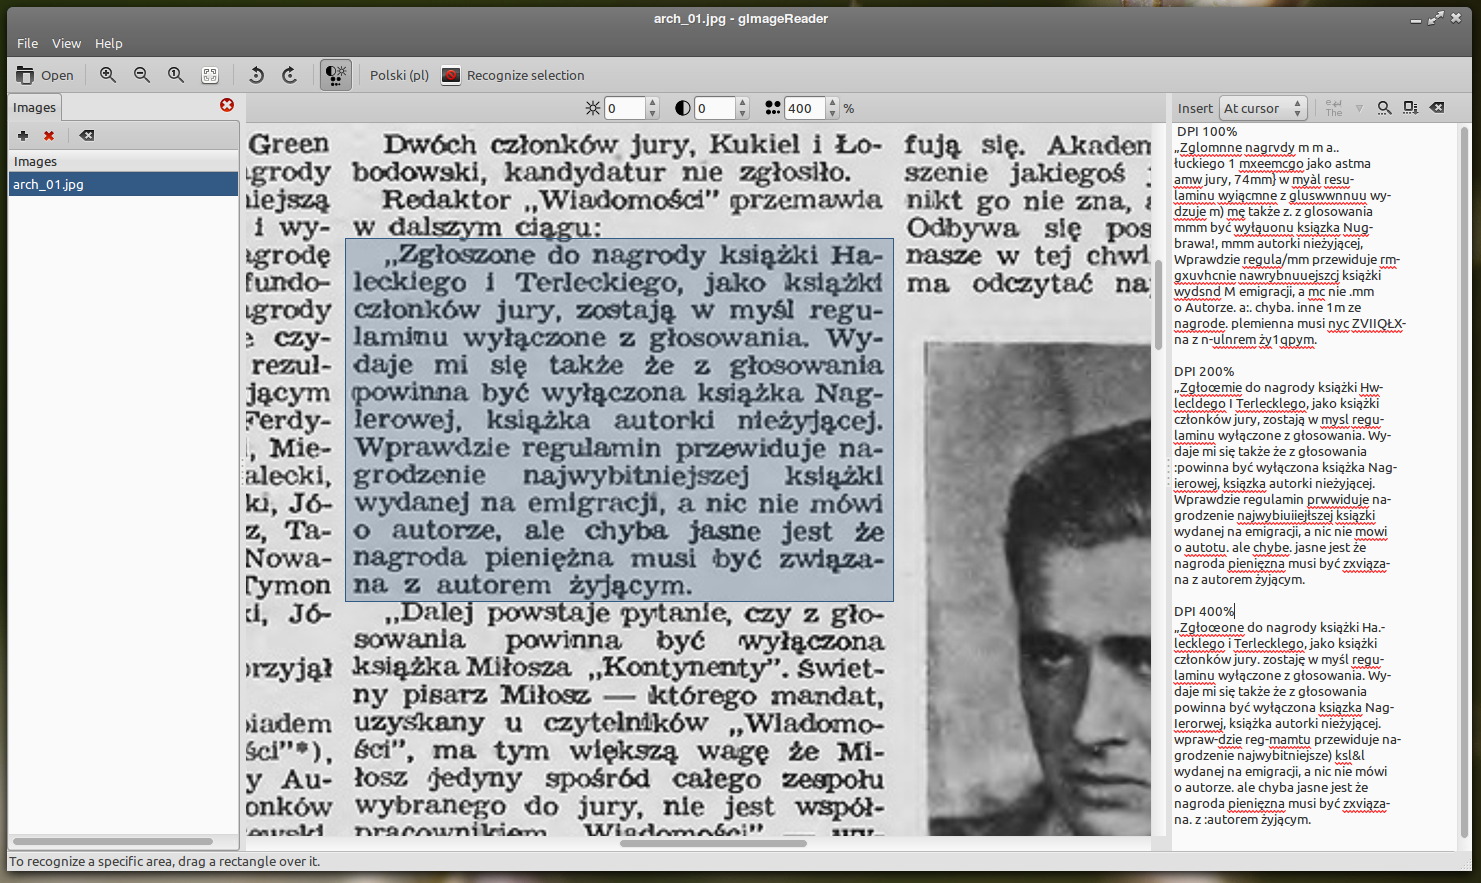Click the man's portrait photo in image

point(1037,588)
